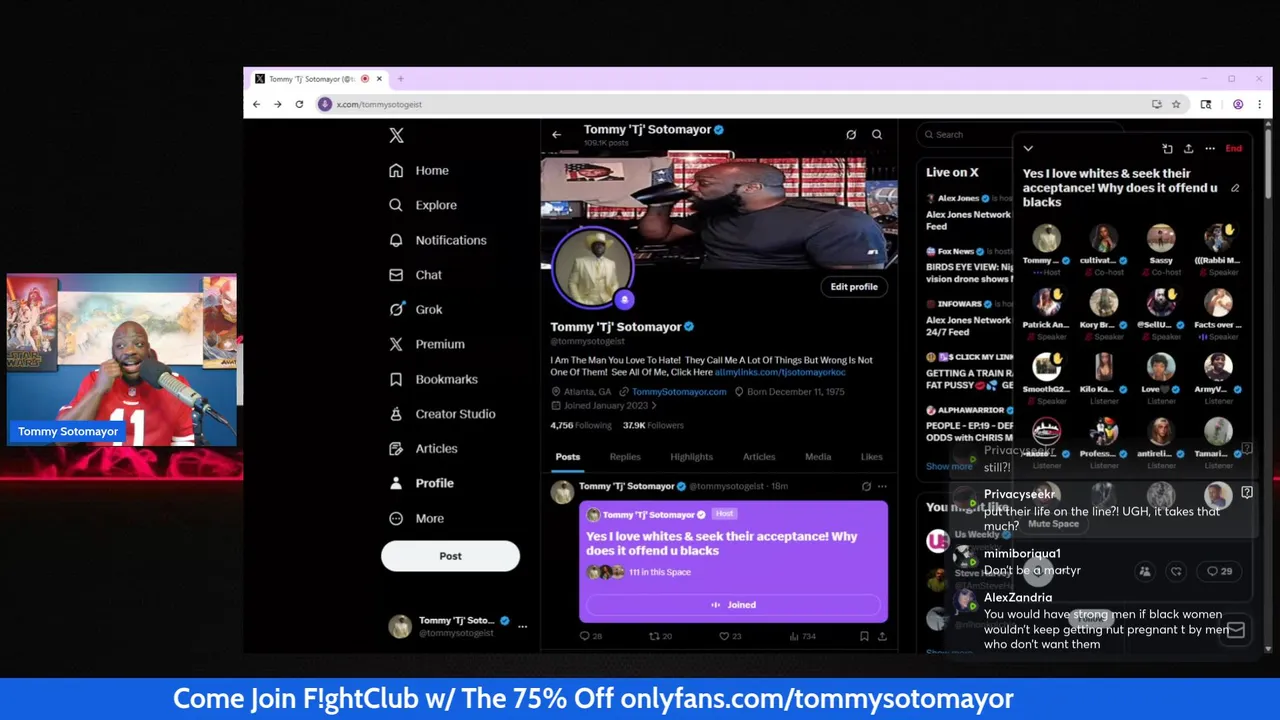Click the Profile icon in the sidebar
This screenshot has height=720, width=1280.
(x=396, y=483)
